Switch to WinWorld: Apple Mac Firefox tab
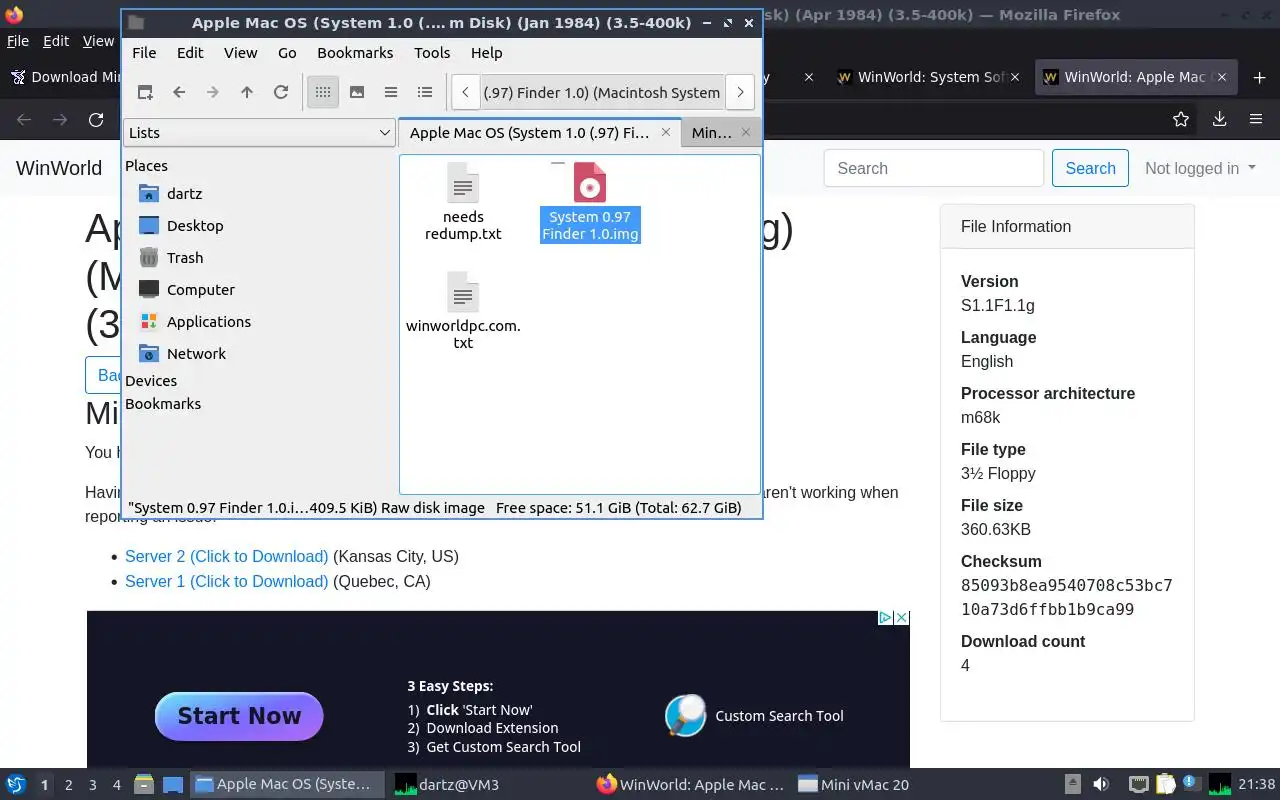The height and width of the screenshot is (800, 1280). tap(1135, 77)
